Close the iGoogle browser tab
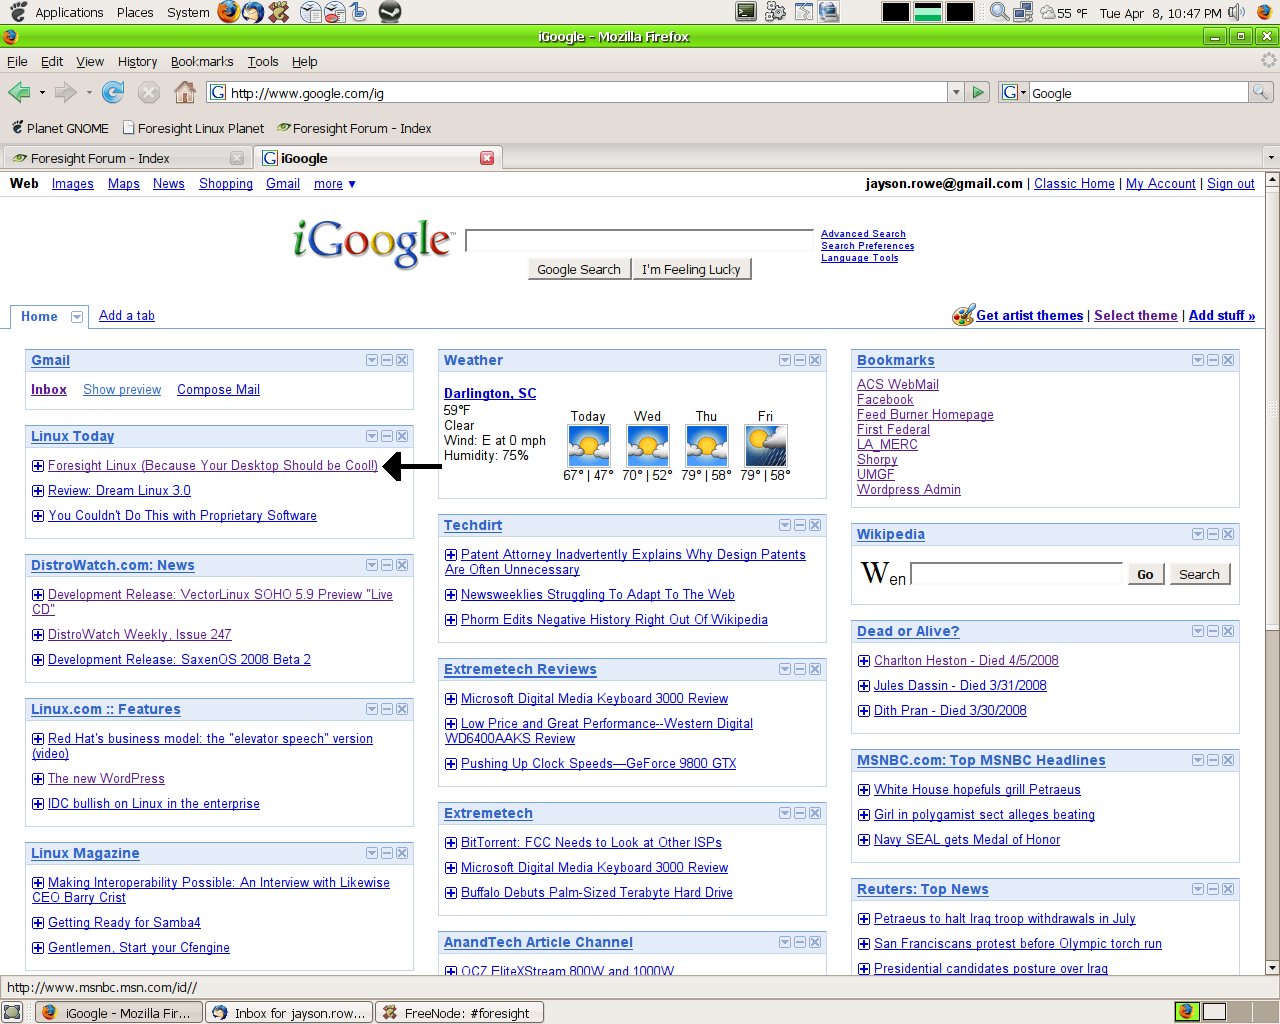 point(487,158)
